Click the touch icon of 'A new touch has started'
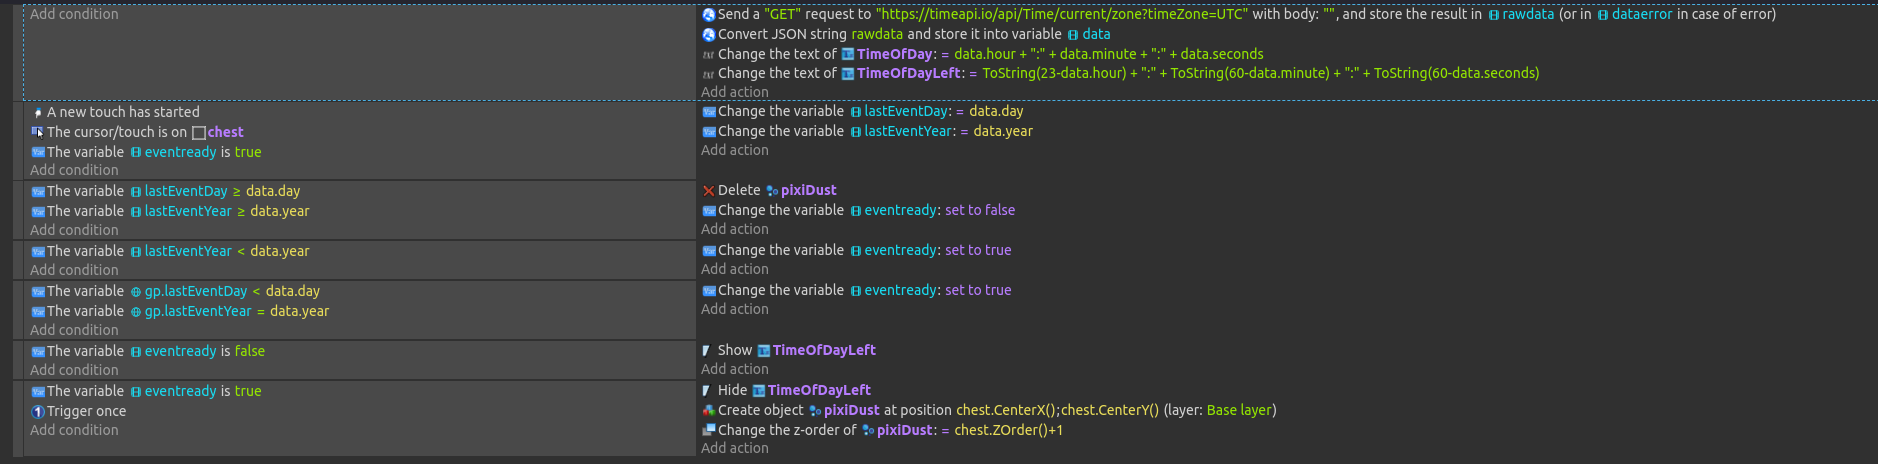Screen dimensions: 1878x464 (x=38, y=112)
